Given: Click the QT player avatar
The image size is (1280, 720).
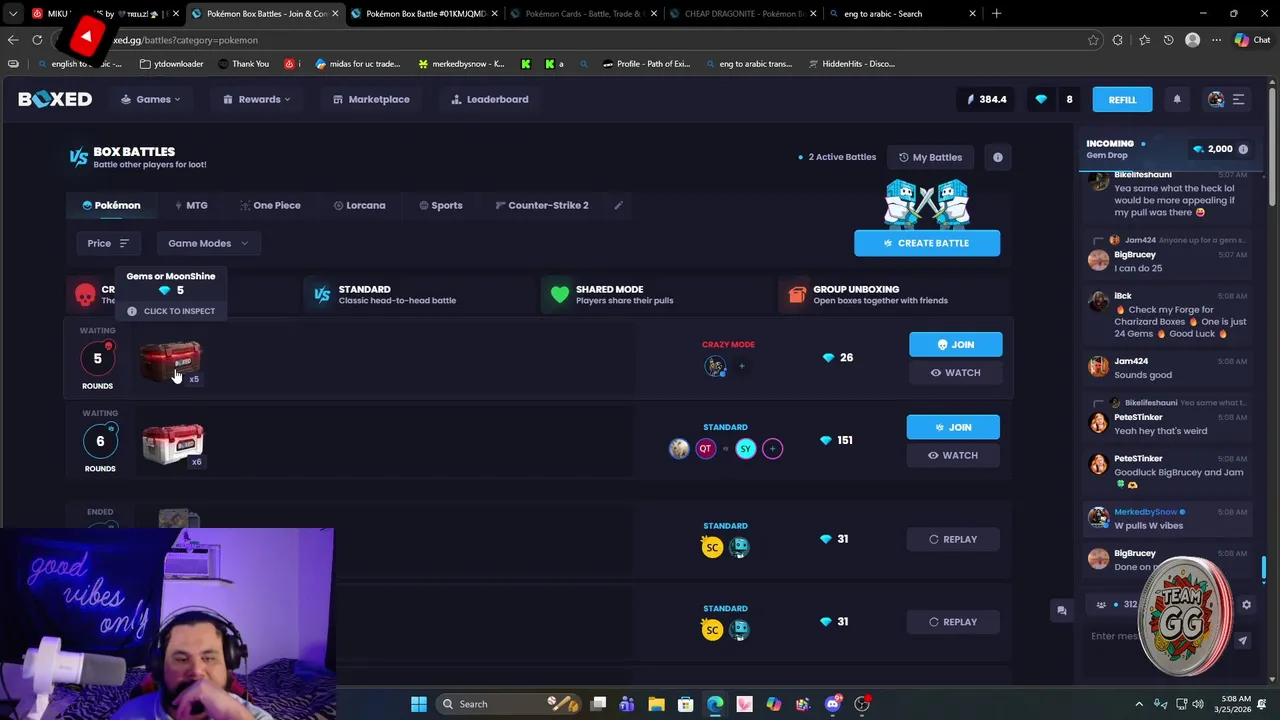Looking at the screenshot, I should point(706,449).
